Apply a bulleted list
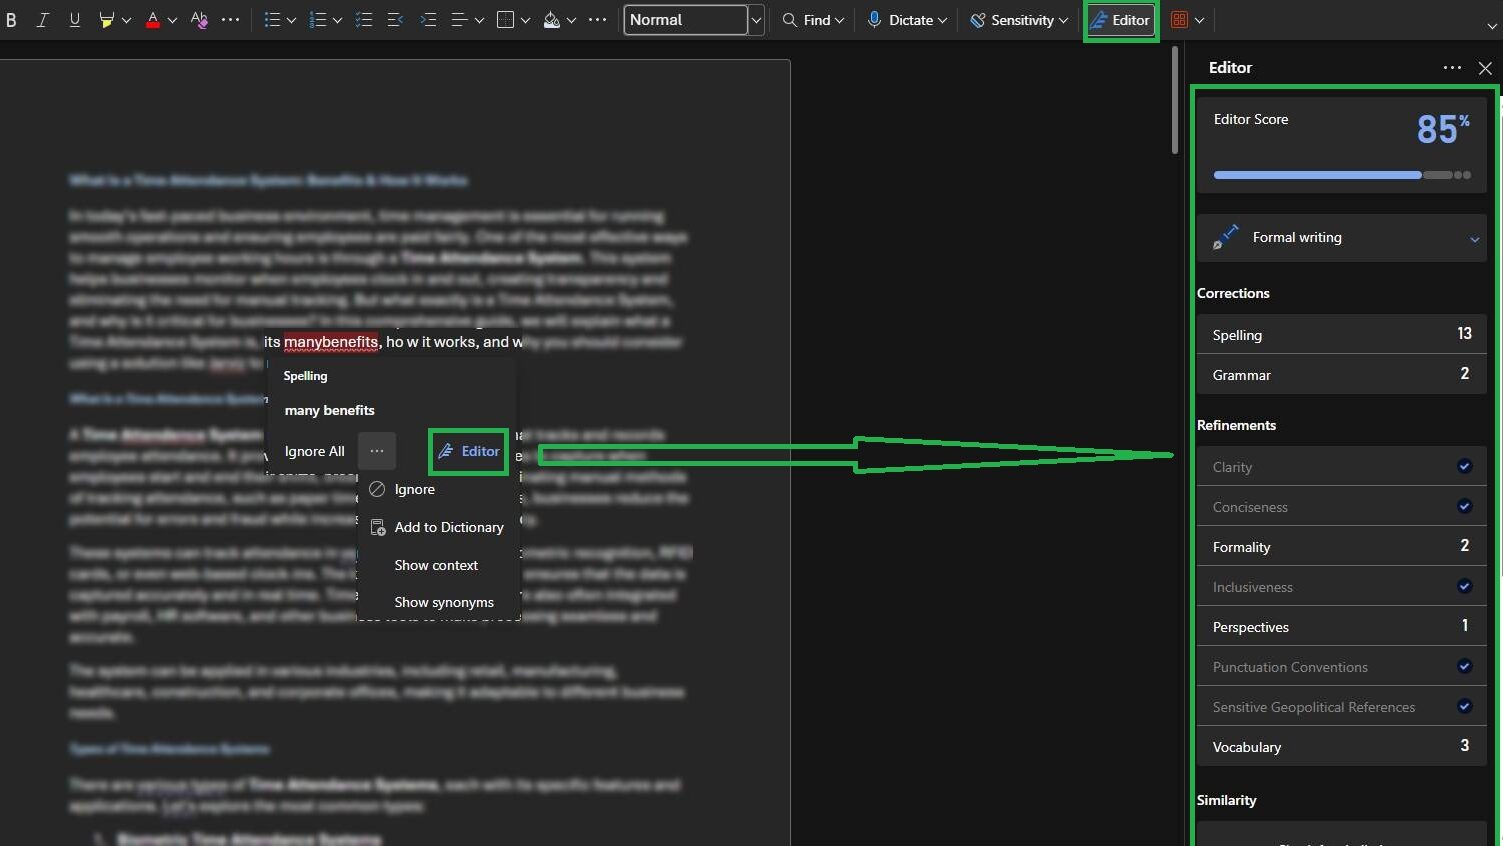The height and width of the screenshot is (846, 1503). coord(272,20)
